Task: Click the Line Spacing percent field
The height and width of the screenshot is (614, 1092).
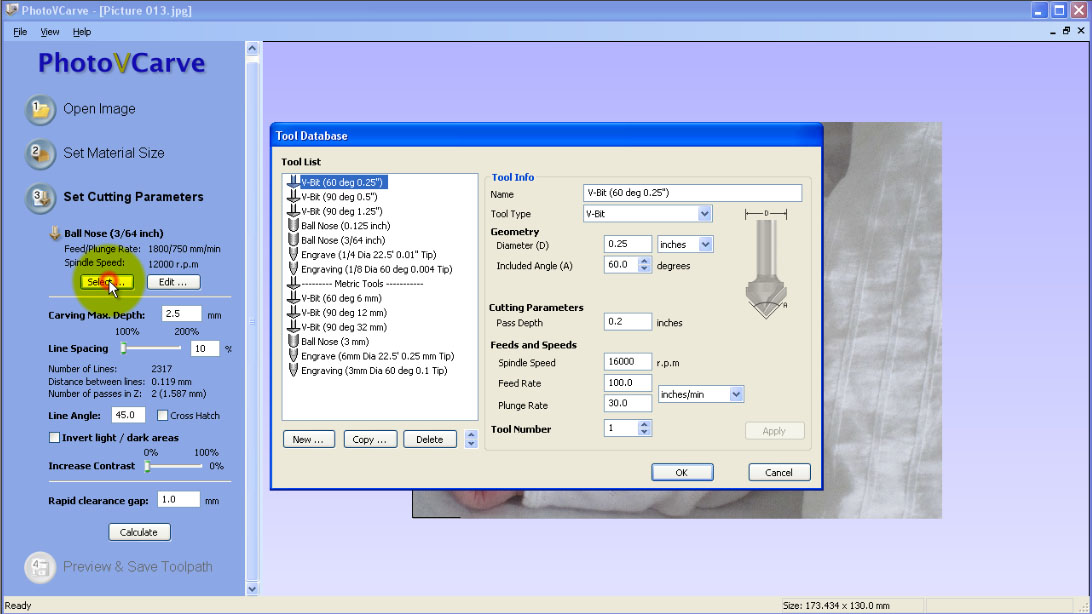Action: 205,349
